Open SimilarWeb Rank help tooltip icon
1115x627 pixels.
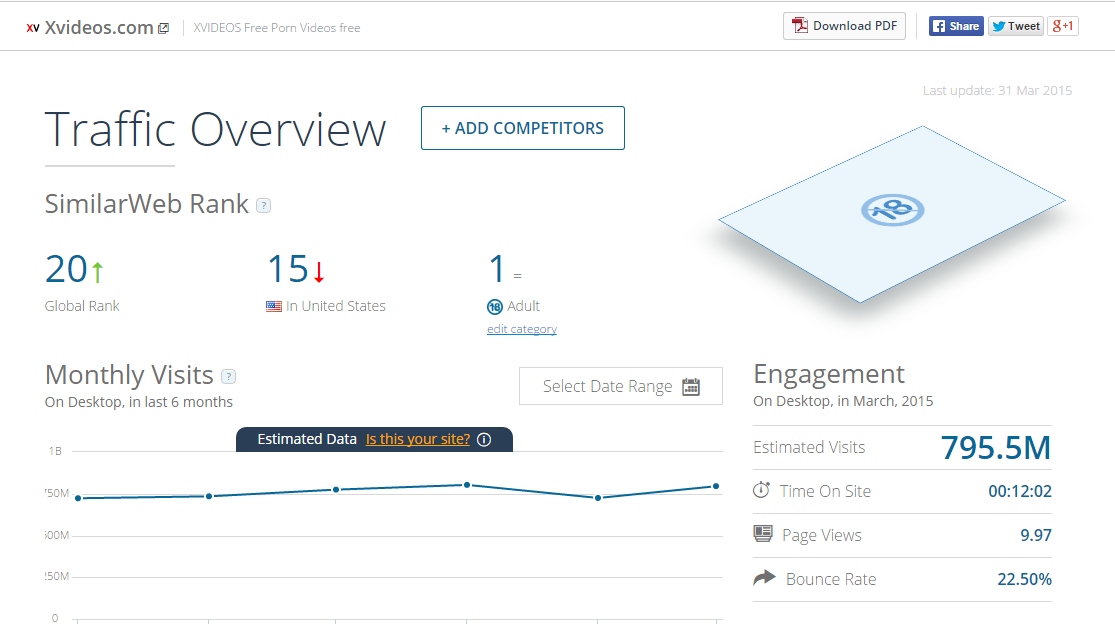pos(263,205)
